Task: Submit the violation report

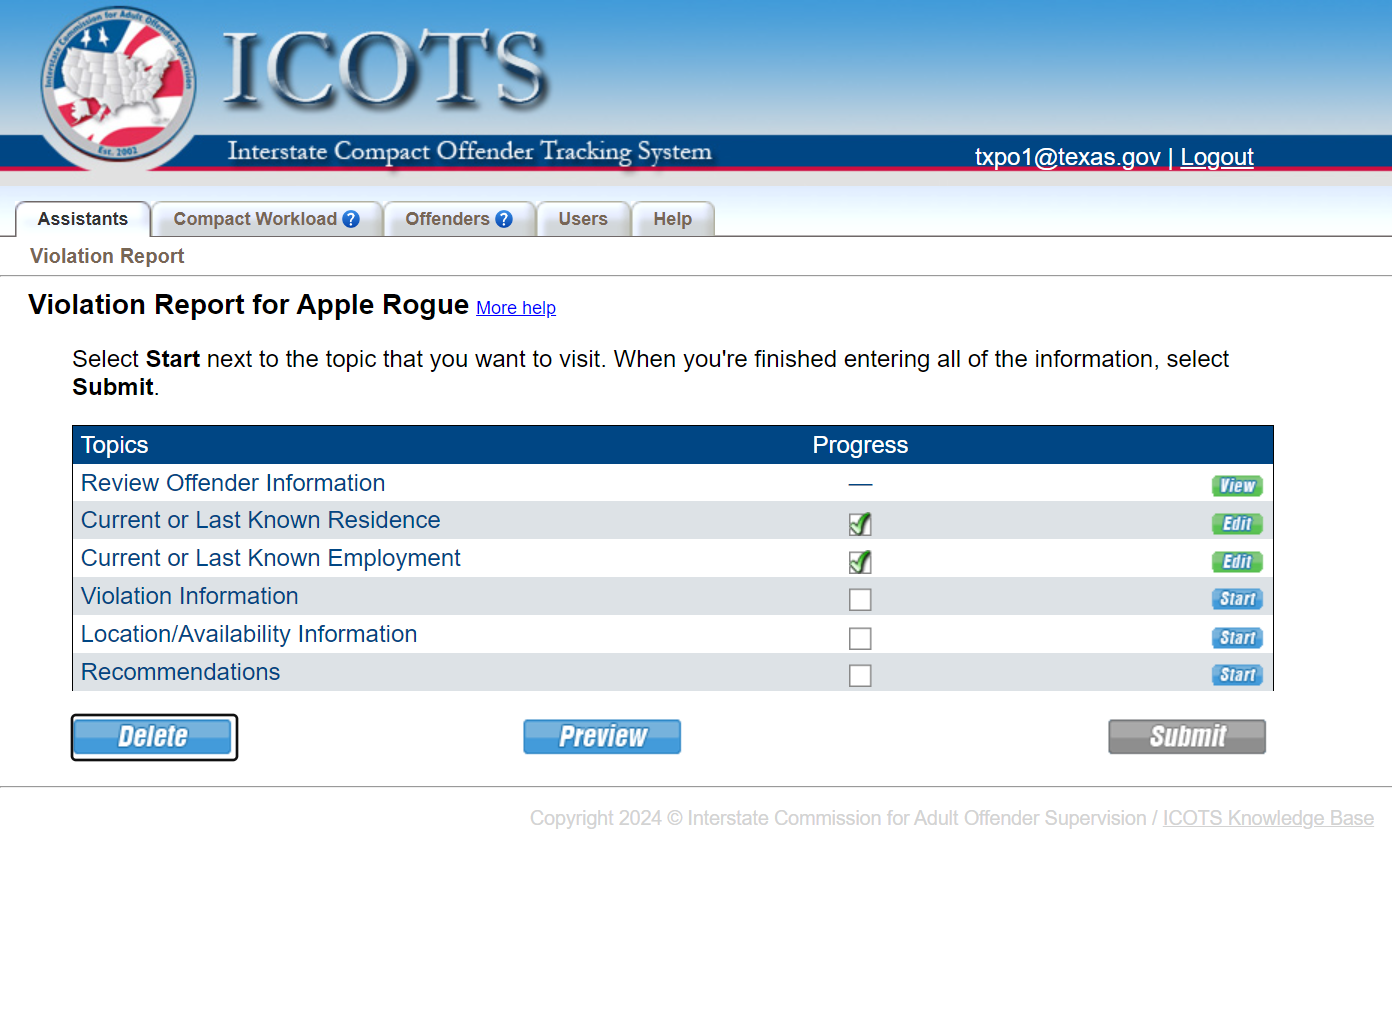Action: click(x=1187, y=737)
